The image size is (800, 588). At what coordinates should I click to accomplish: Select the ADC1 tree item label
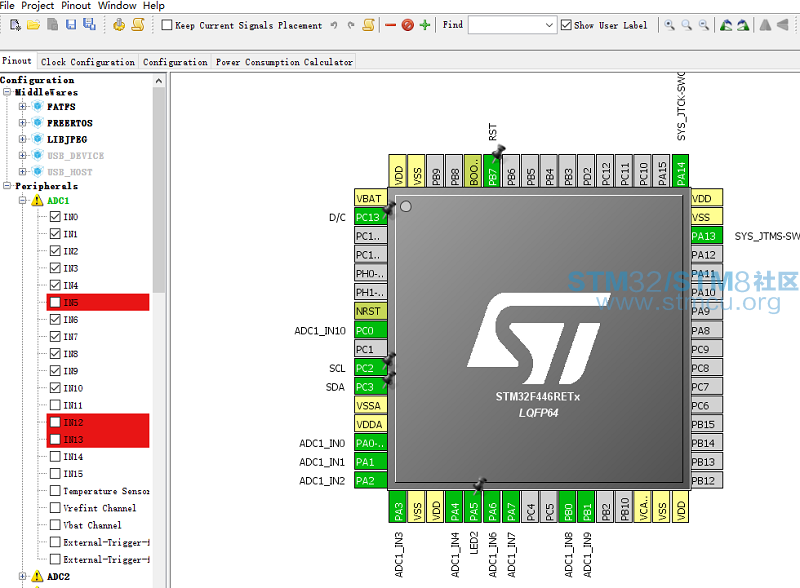[x=58, y=201]
